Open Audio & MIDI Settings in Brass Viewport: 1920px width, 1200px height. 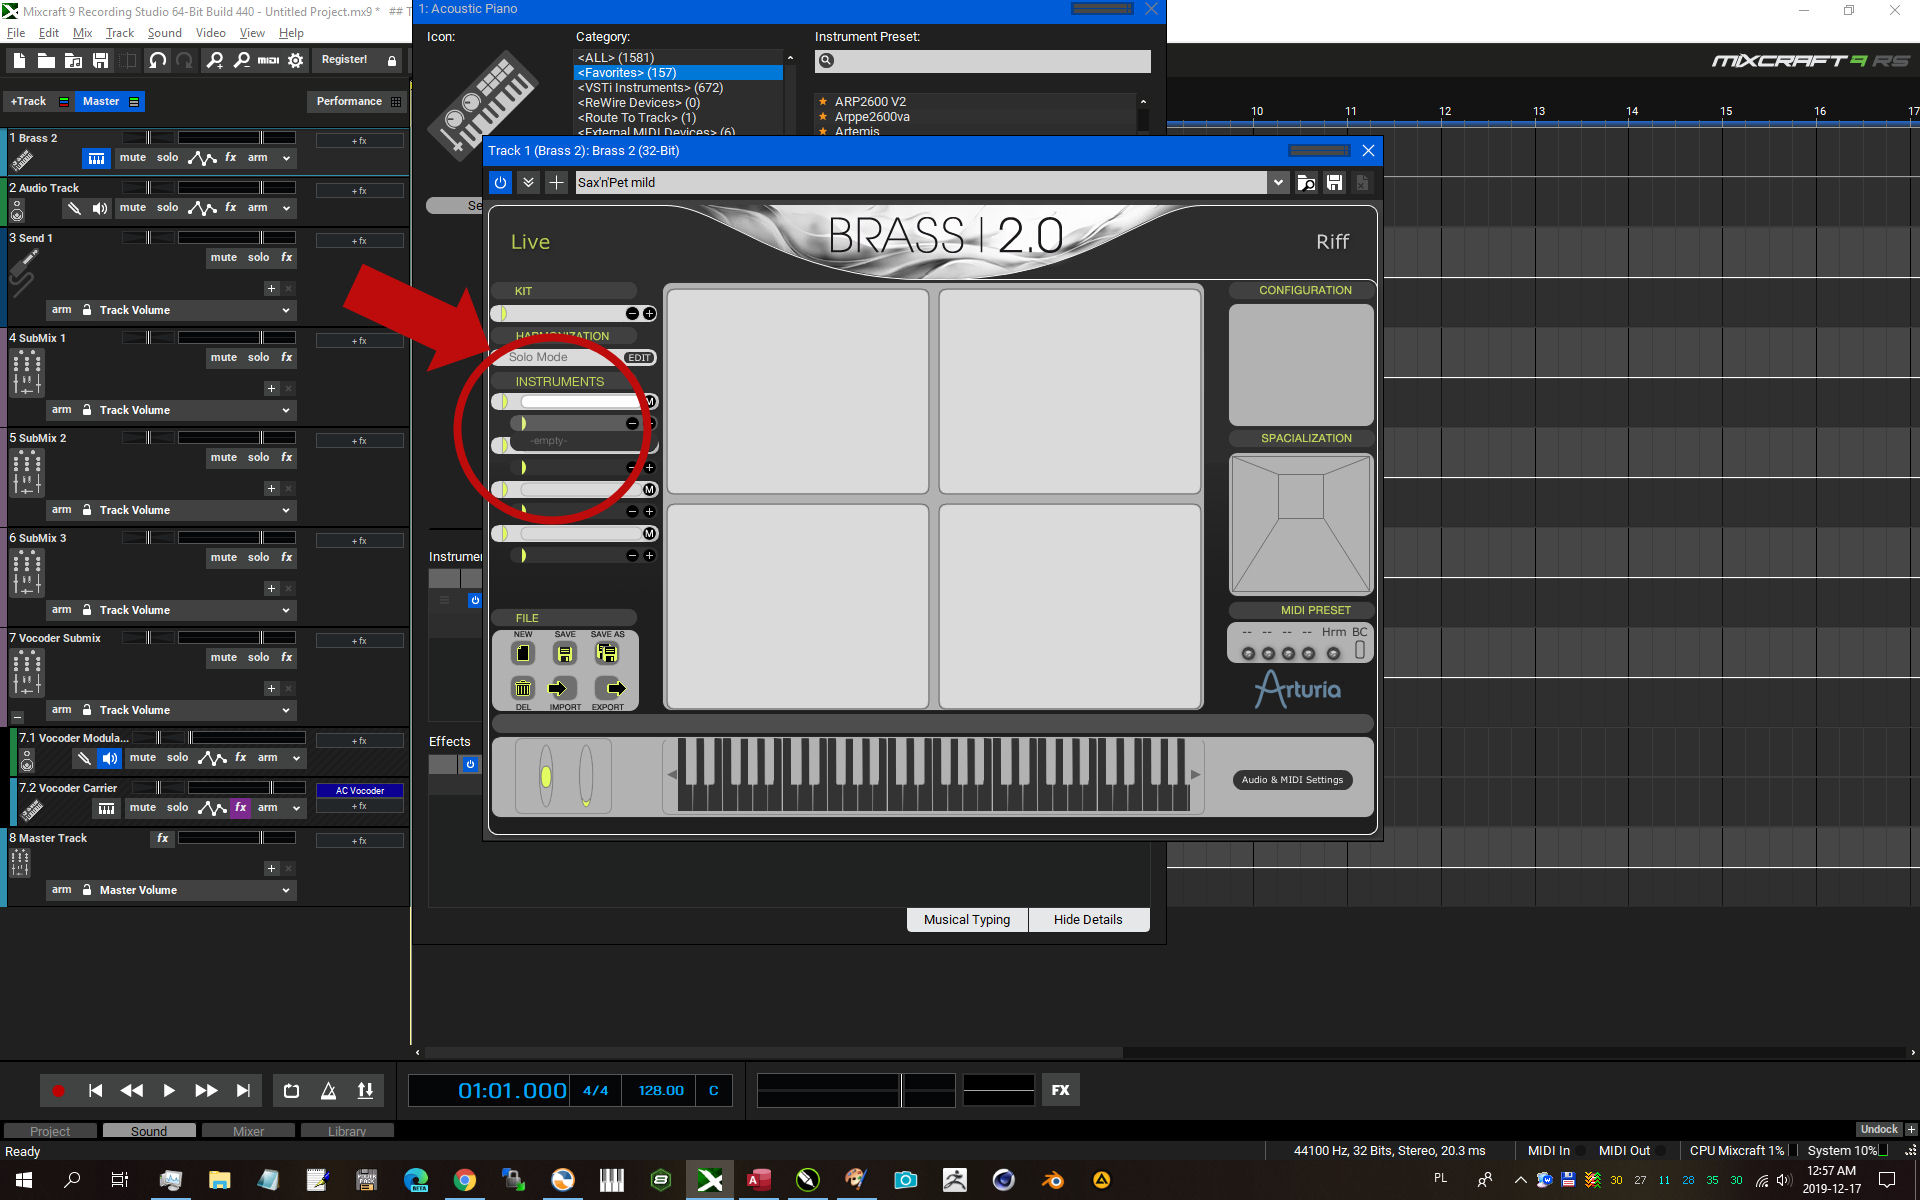(x=1292, y=780)
